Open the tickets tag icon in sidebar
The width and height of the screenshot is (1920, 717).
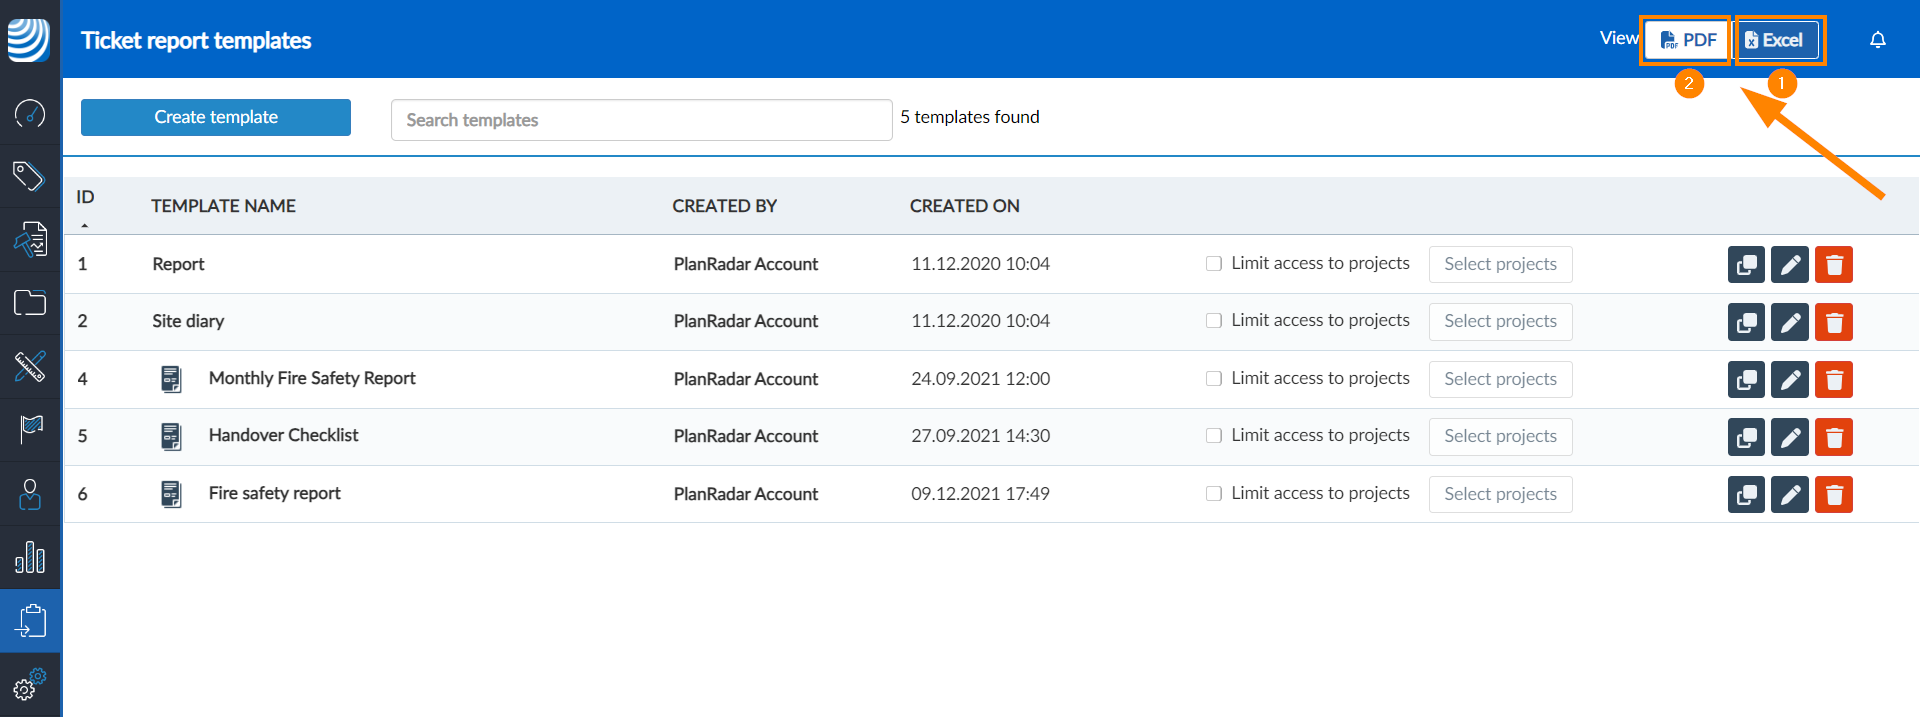(x=29, y=177)
